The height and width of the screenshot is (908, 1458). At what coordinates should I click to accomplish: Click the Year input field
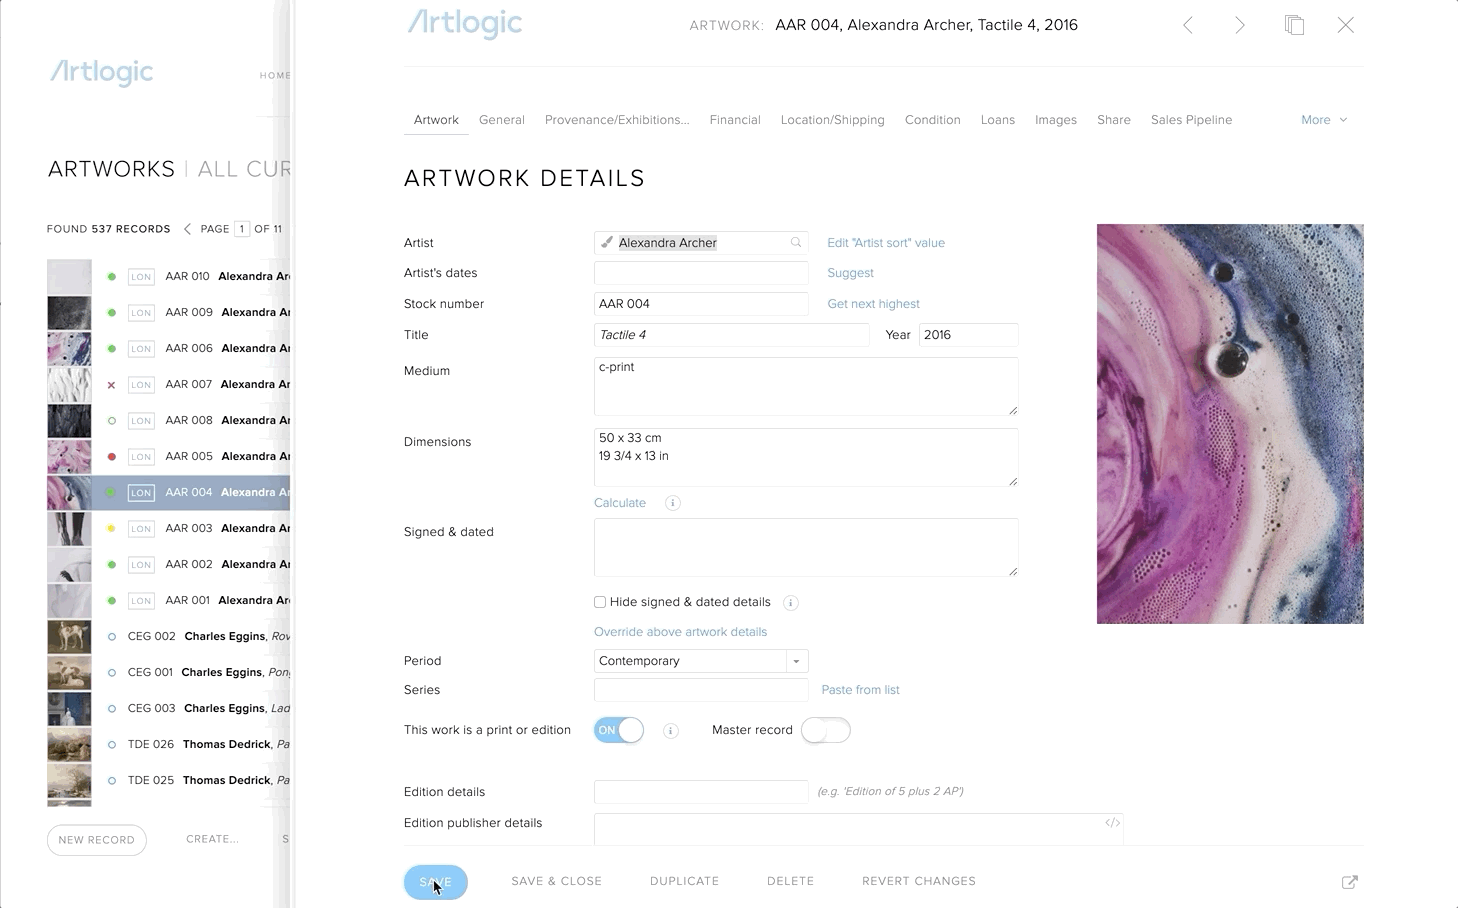click(x=968, y=335)
